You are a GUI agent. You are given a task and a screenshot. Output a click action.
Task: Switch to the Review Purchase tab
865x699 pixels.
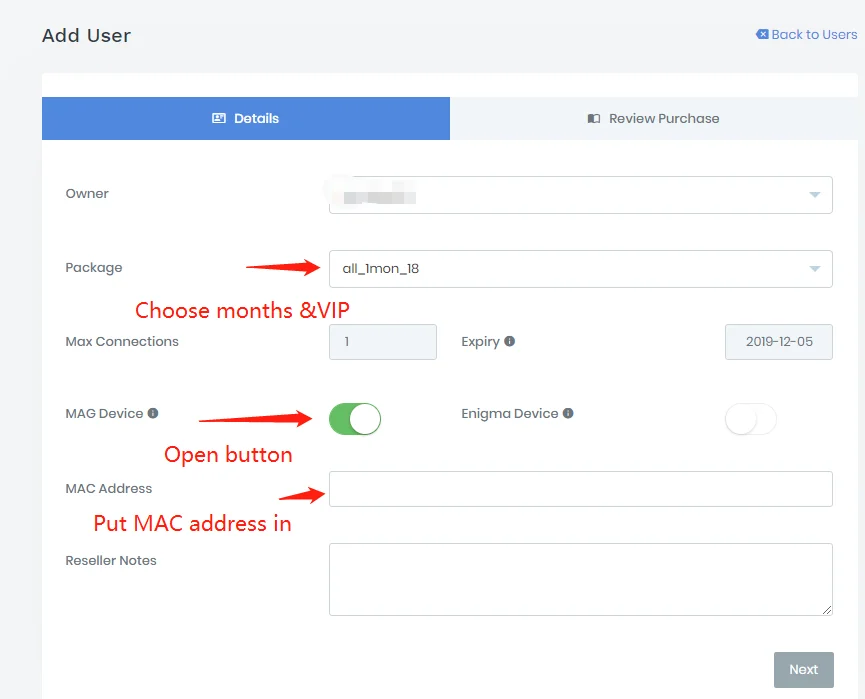654,119
